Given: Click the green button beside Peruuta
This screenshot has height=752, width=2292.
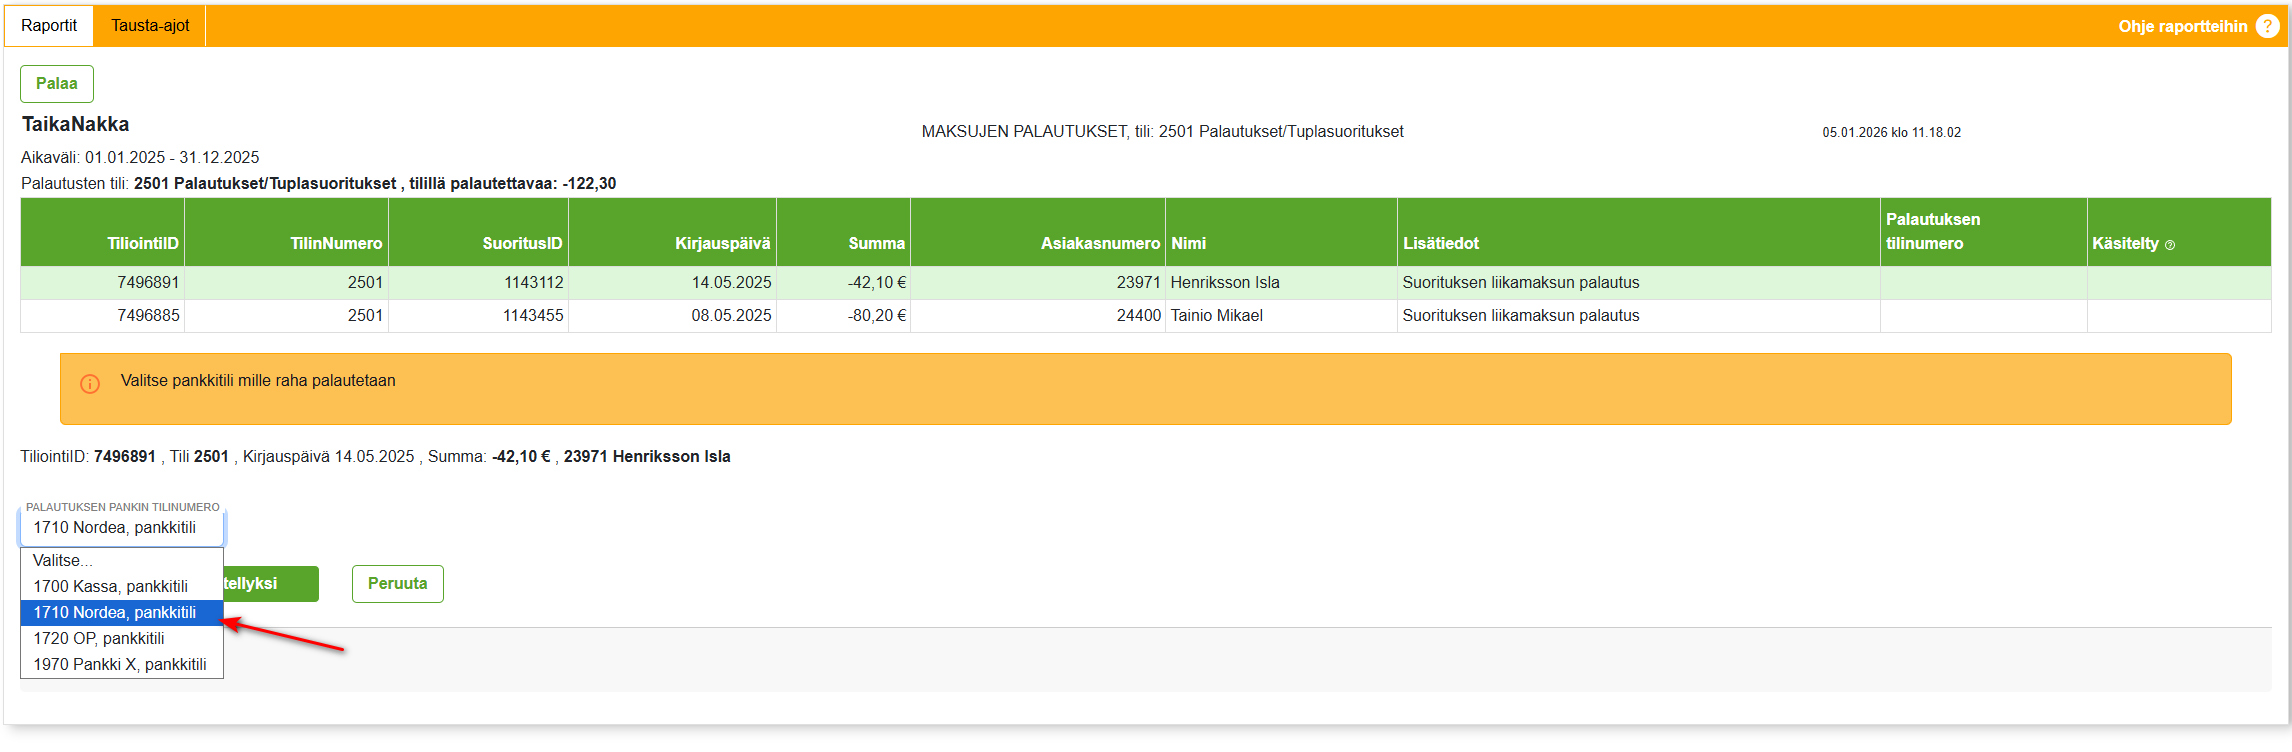Looking at the screenshot, I should pyautogui.click(x=270, y=584).
